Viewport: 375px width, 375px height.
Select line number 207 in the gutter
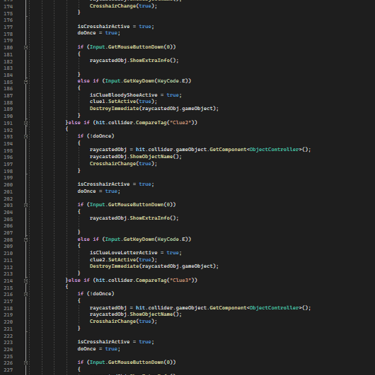click(x=8, y=233)
